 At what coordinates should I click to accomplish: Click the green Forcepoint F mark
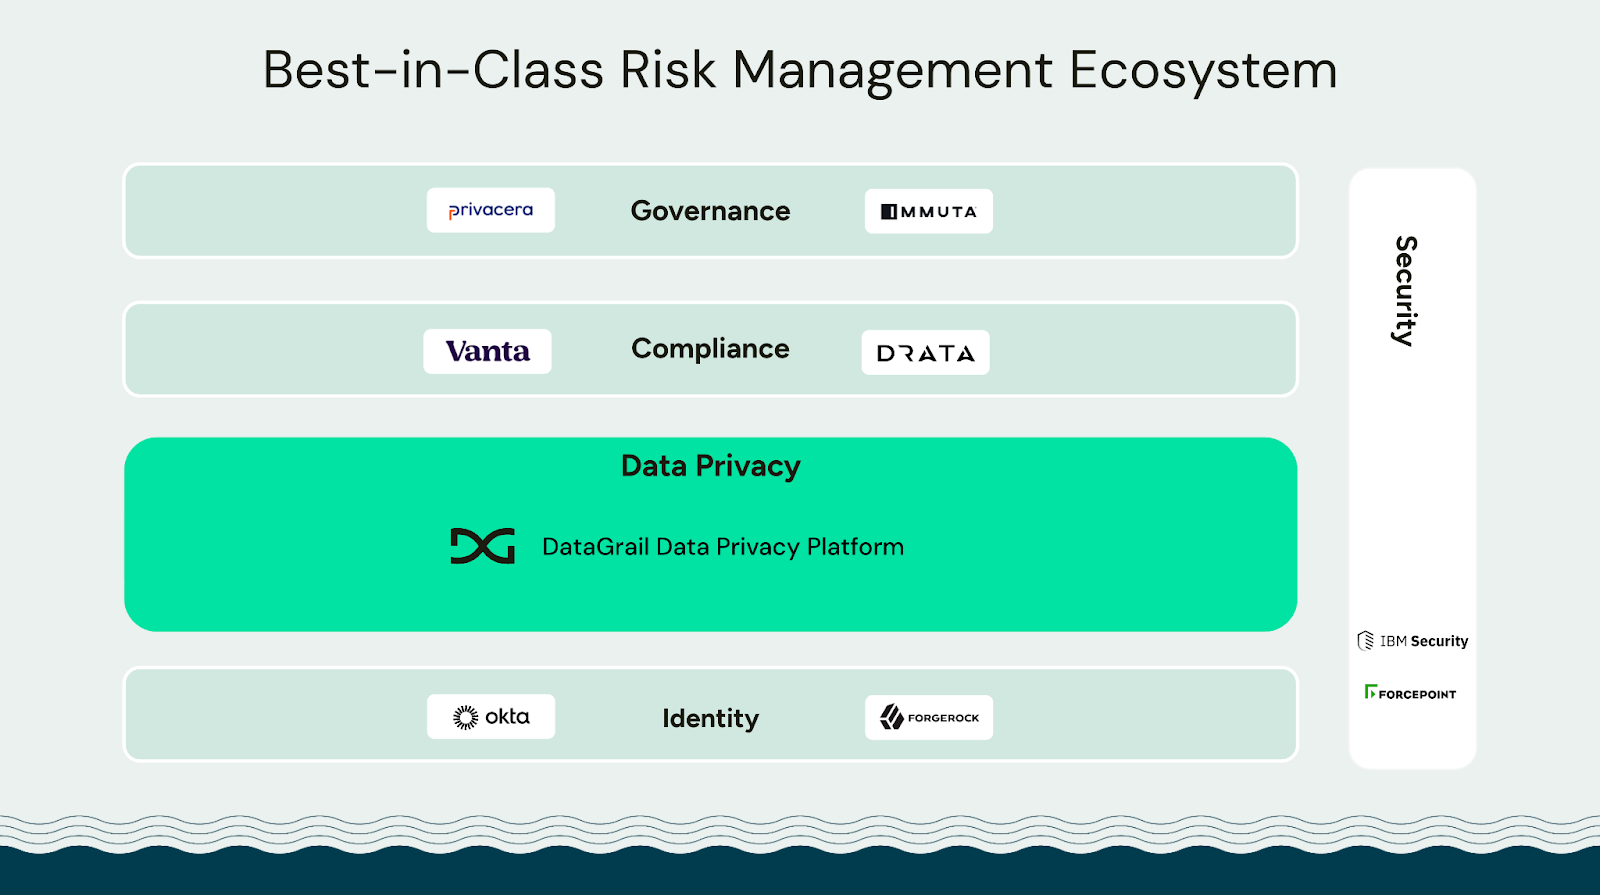tap(1370, 692)
